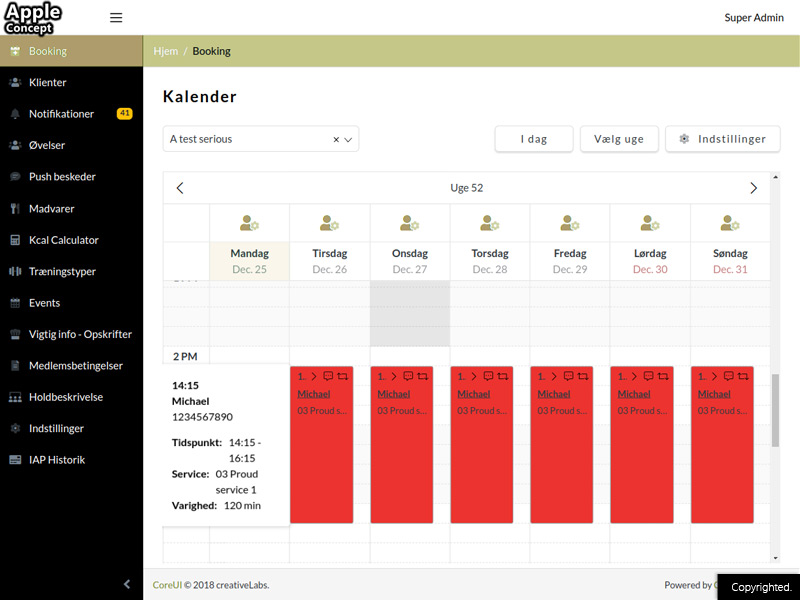Click arrow icon on Fredag booking

(553, 376)
